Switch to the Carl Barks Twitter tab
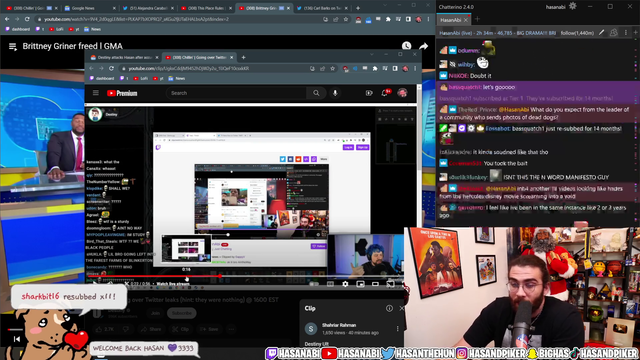The width and height of the screenshot is (640, 360). click(322, 8)
